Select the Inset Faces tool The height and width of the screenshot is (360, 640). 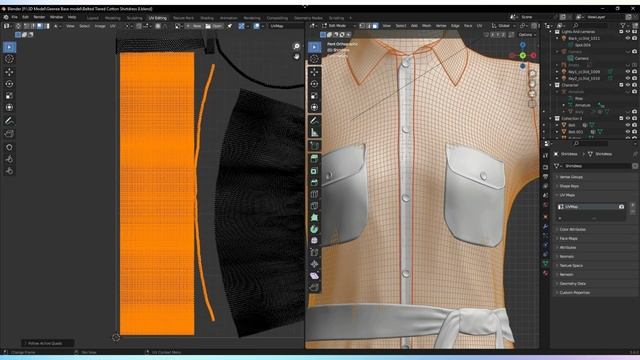314,171
